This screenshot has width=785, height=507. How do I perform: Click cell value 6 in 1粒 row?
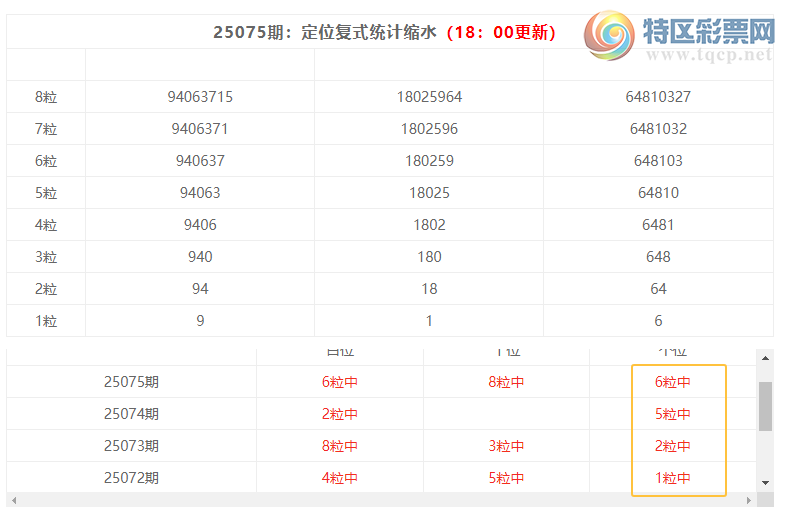click(x=658, y=321)
